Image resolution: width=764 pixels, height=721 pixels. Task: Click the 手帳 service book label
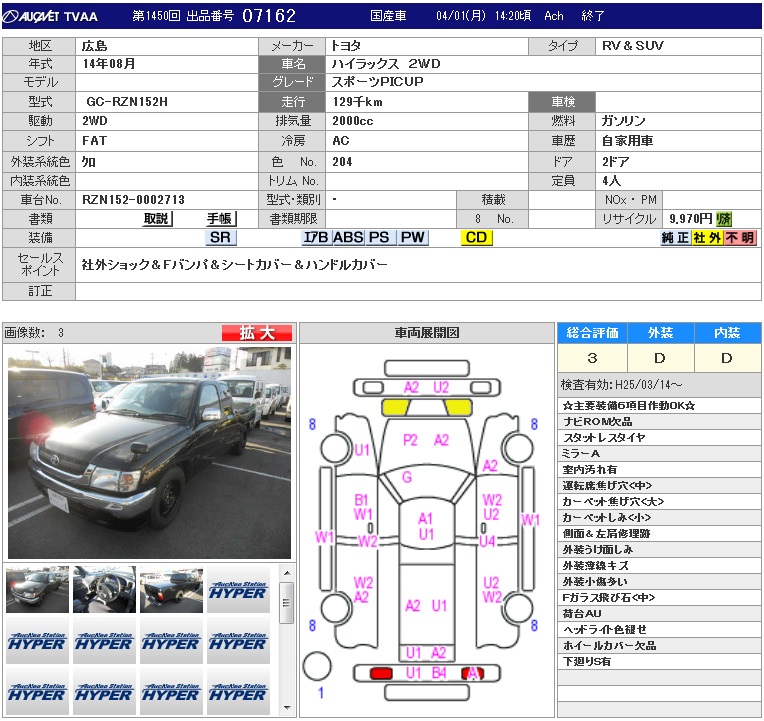220,219
